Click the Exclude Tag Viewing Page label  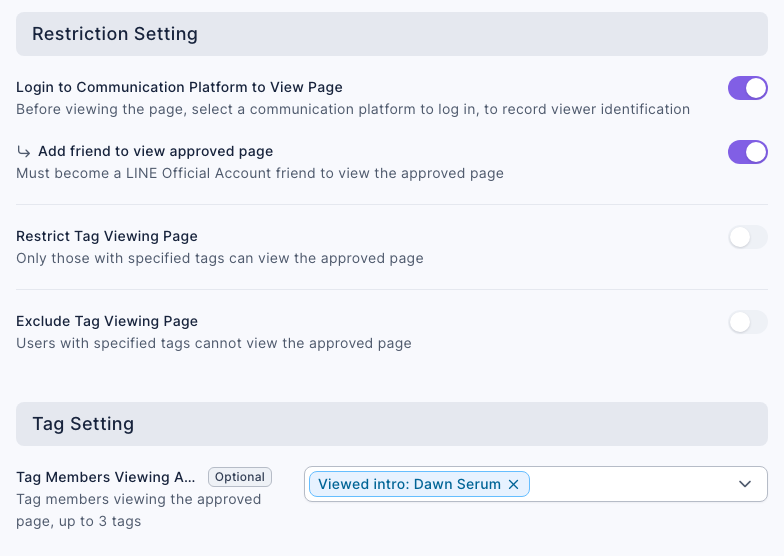click(107, 321)
